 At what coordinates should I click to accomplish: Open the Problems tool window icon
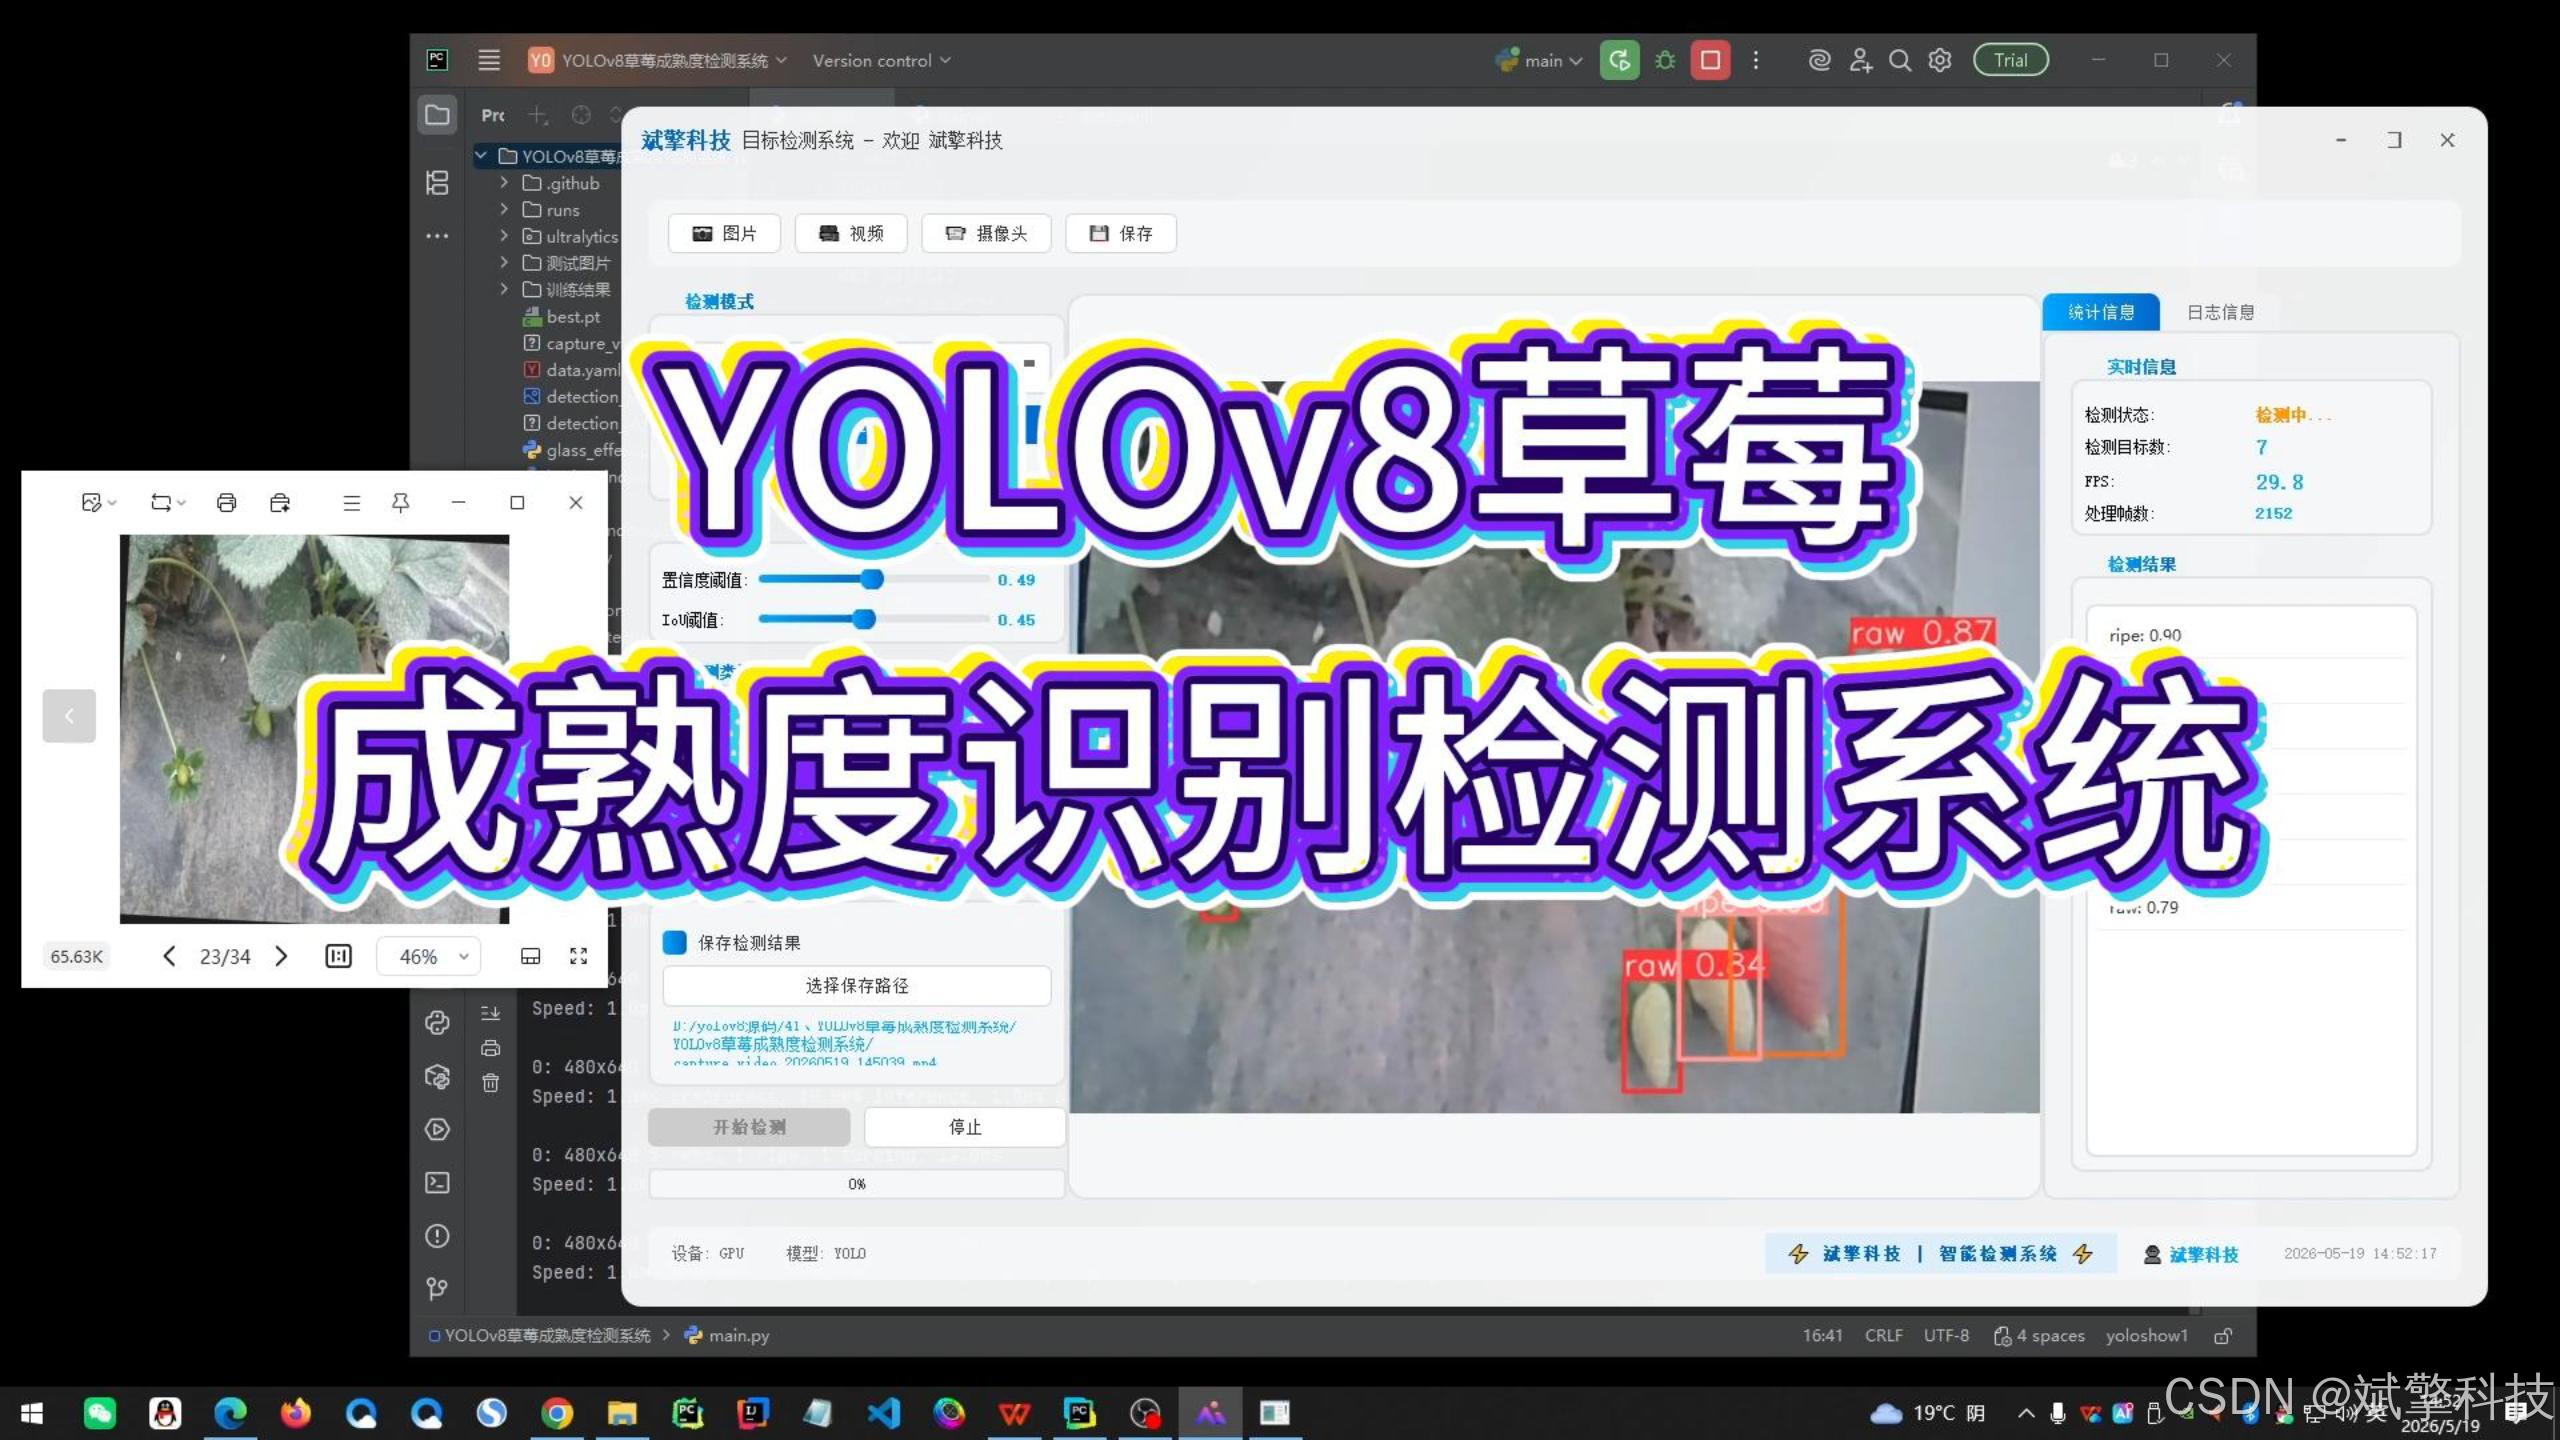click(x=437, y=1236)
